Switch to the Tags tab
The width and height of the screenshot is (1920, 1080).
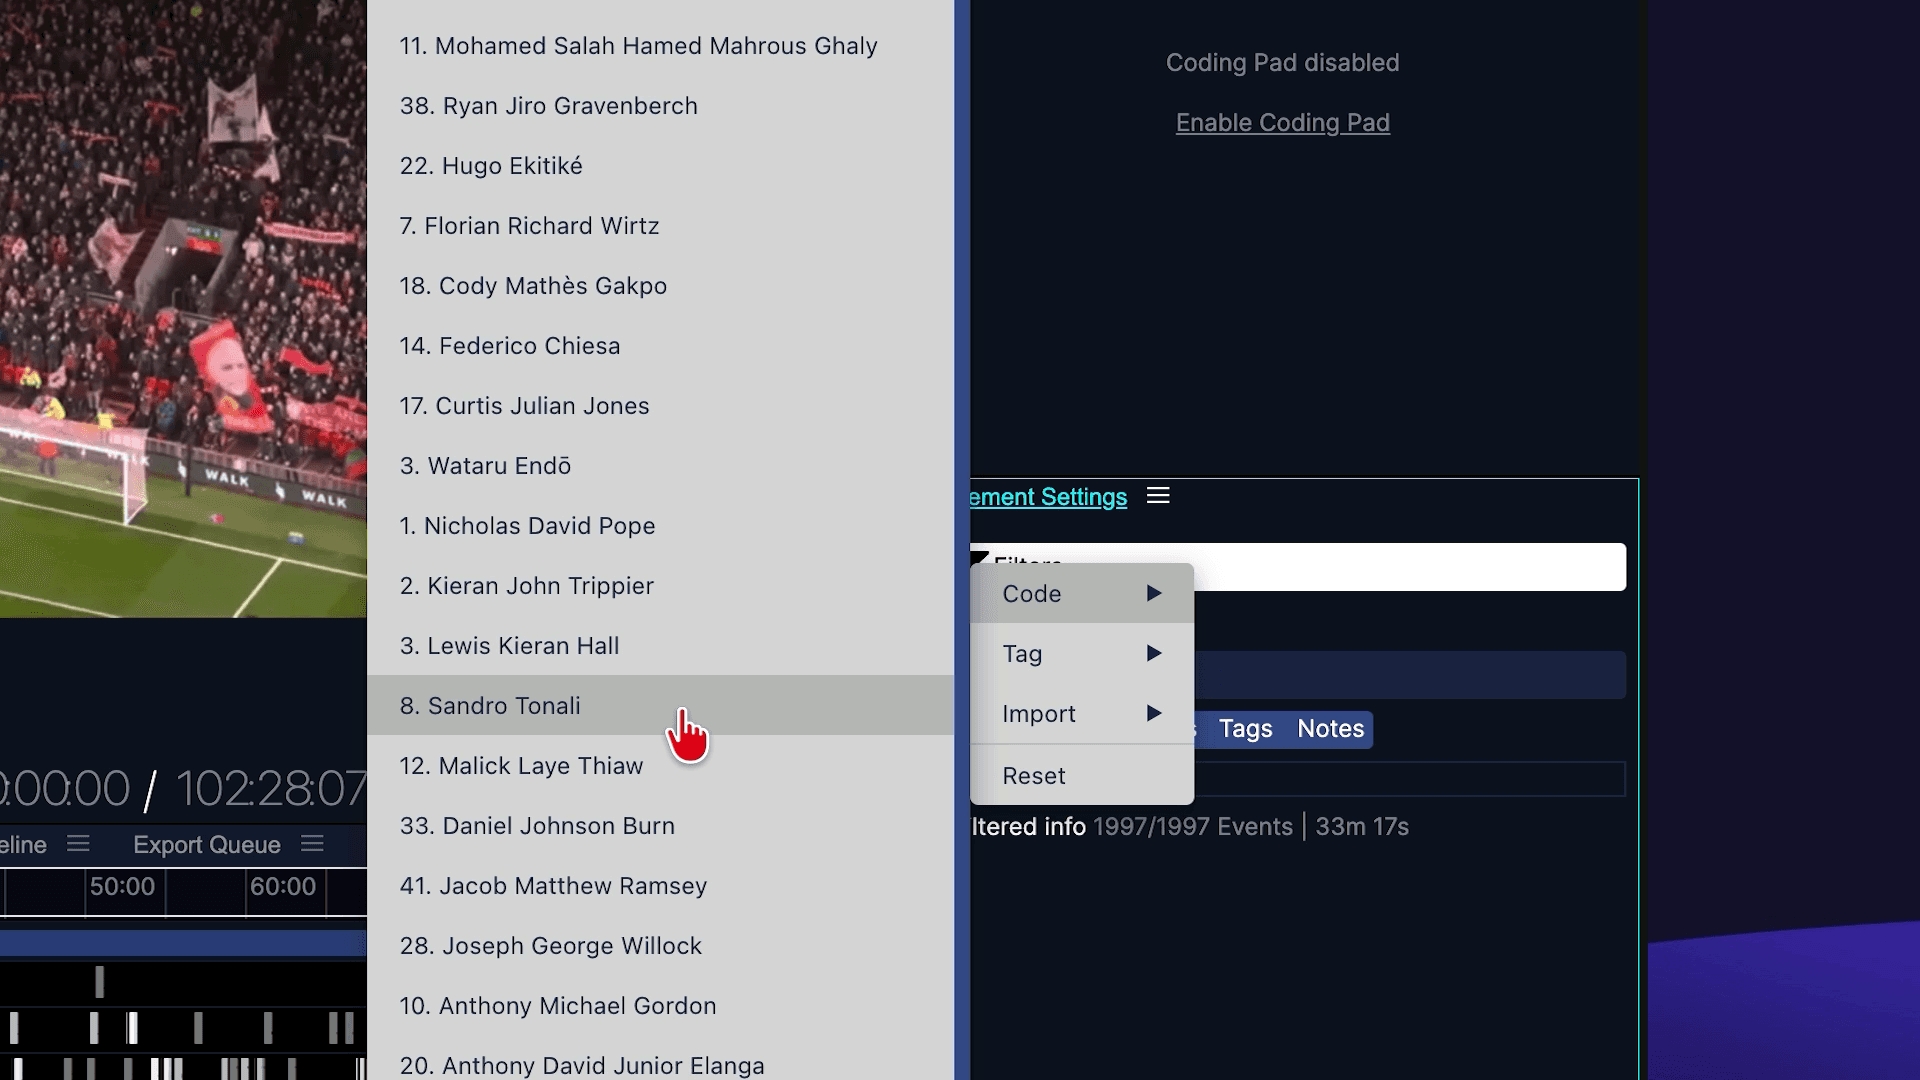[x=1245, y=729]
